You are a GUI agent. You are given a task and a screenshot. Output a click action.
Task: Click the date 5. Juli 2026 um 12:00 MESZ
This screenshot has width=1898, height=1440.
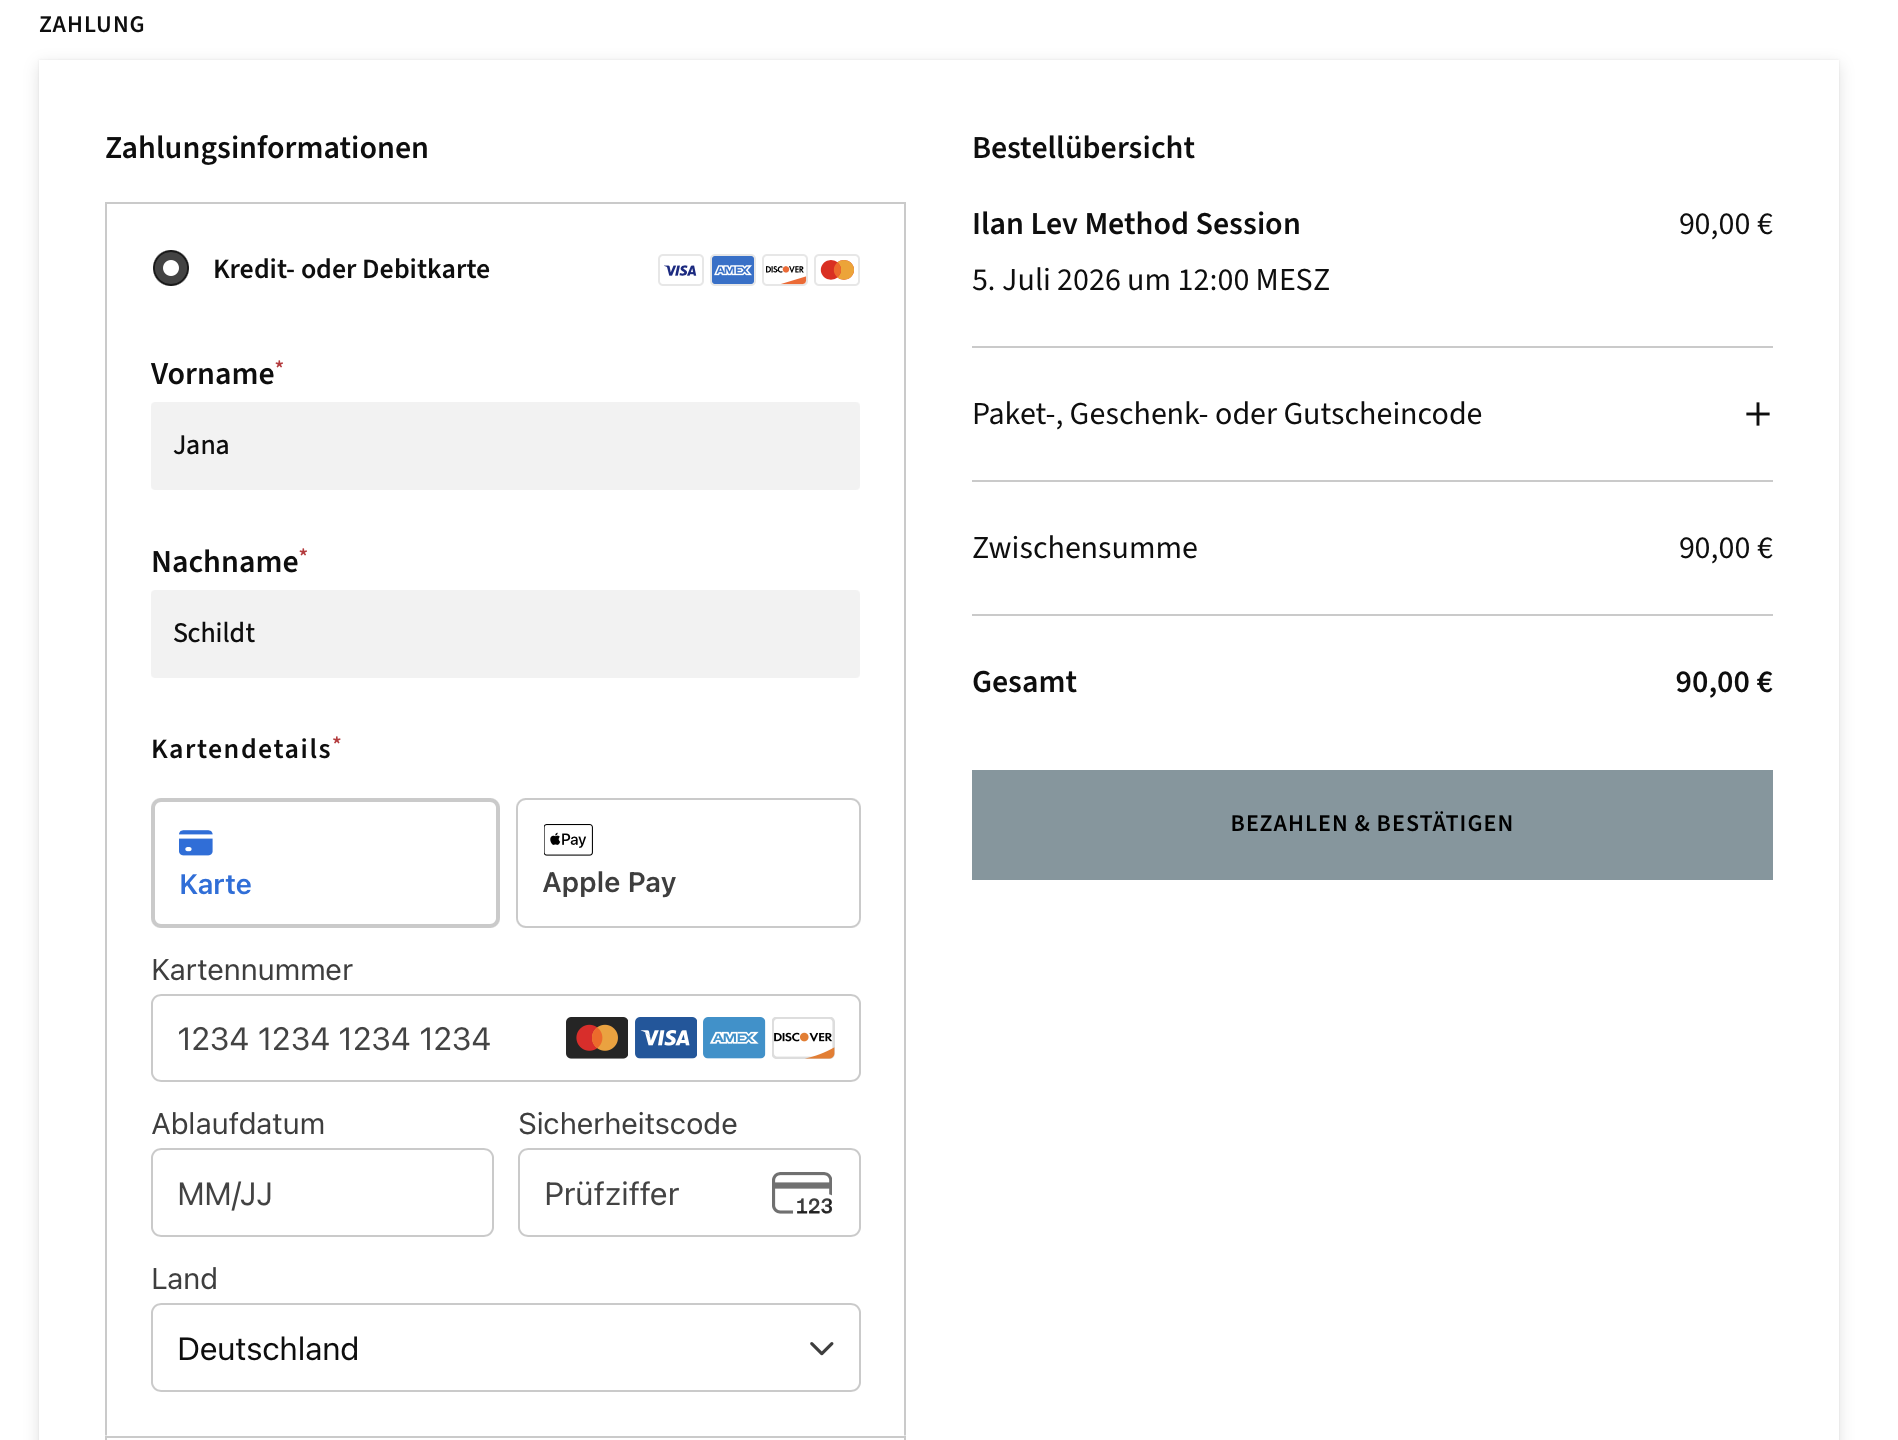(1151, 280)
